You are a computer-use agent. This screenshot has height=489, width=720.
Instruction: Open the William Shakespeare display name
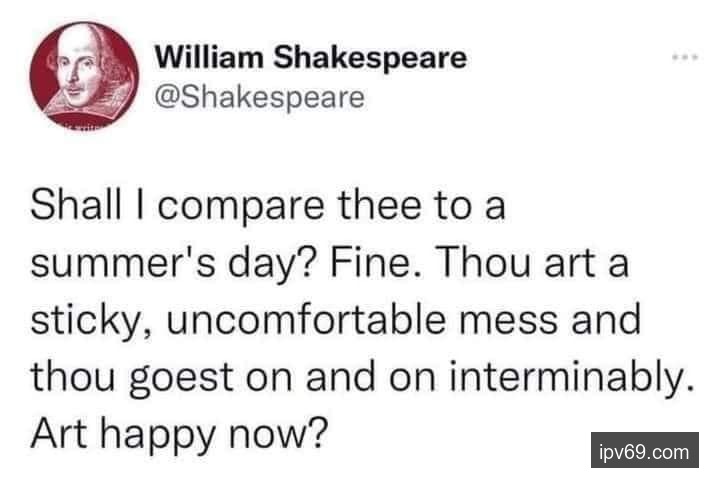[x=311, y=58]
